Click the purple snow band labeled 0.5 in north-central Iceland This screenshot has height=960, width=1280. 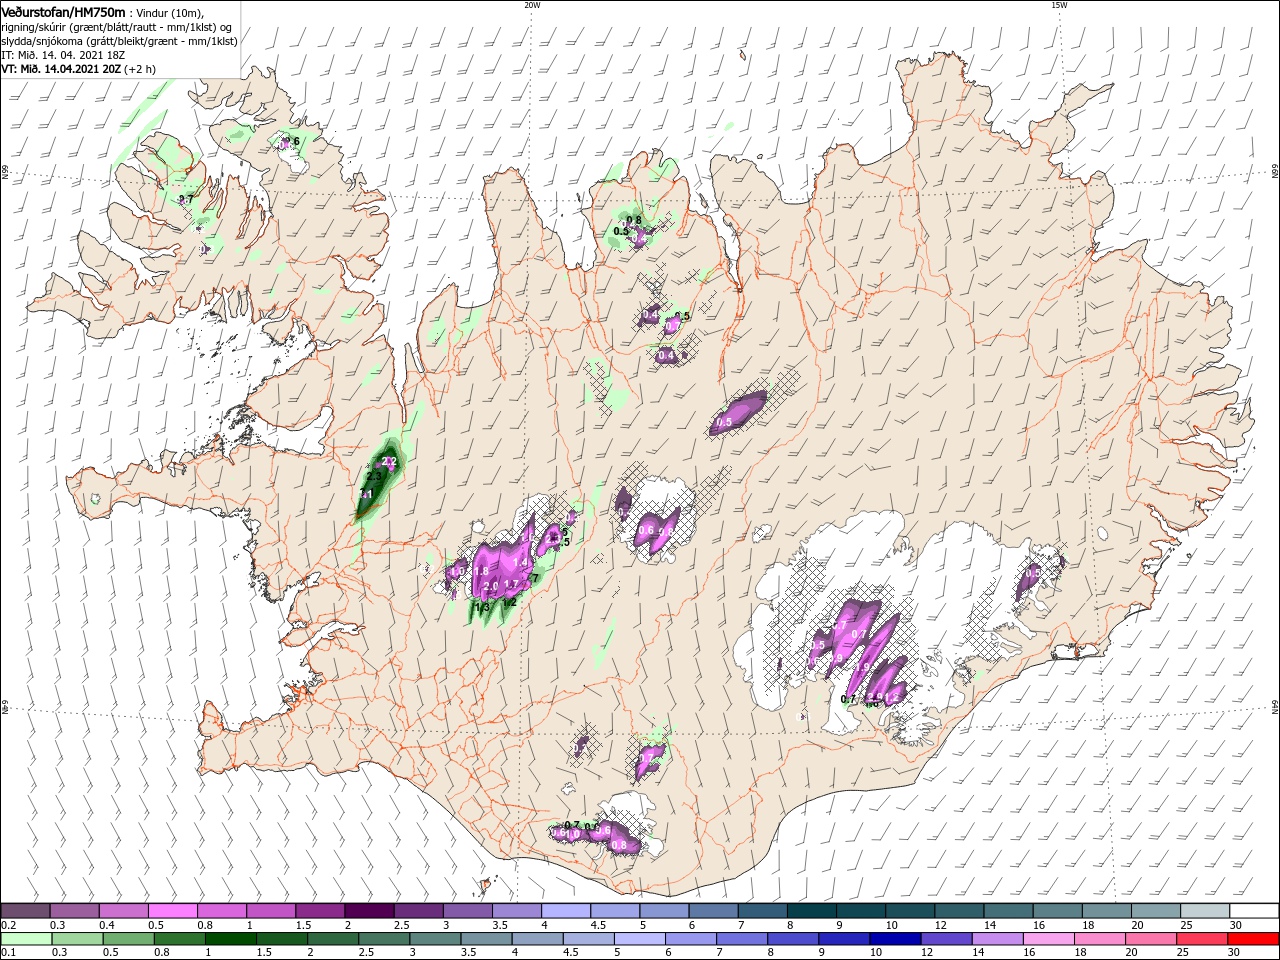tap(738, 412)
